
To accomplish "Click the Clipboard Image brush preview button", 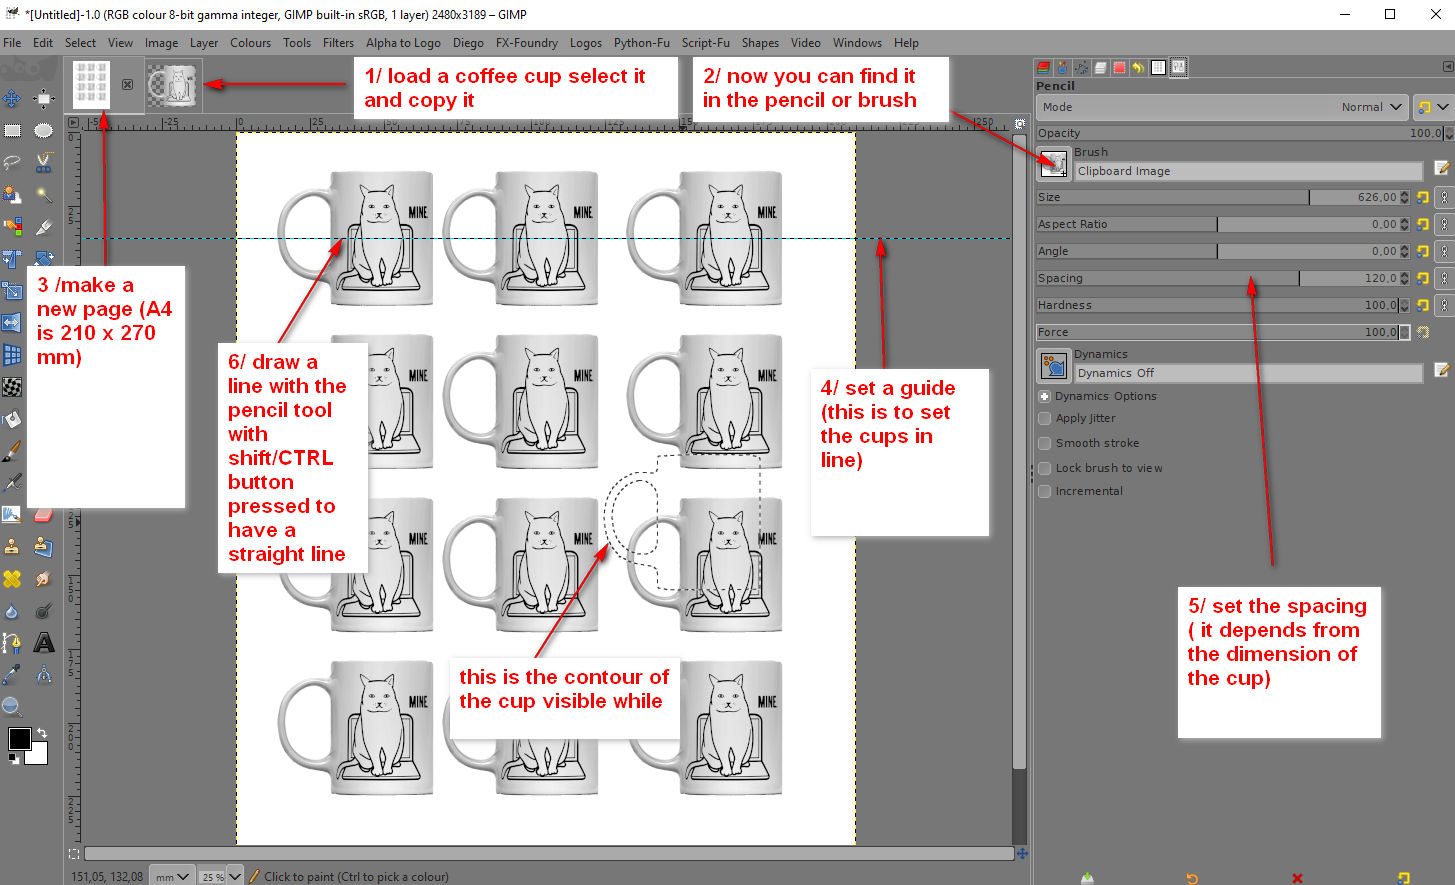I will click(1053, 163).
